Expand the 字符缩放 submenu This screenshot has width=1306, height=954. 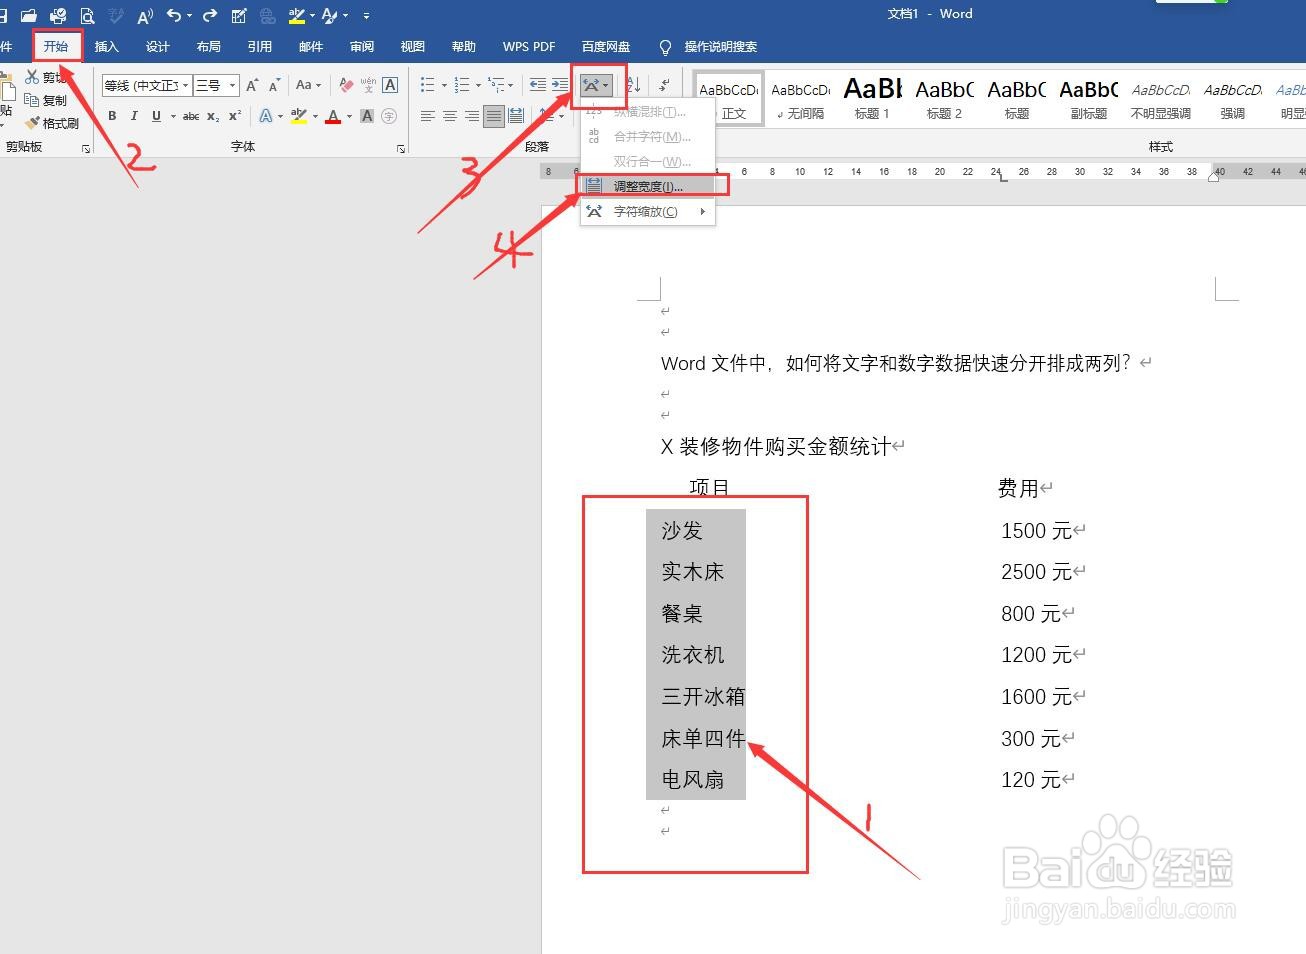[645, 211]
